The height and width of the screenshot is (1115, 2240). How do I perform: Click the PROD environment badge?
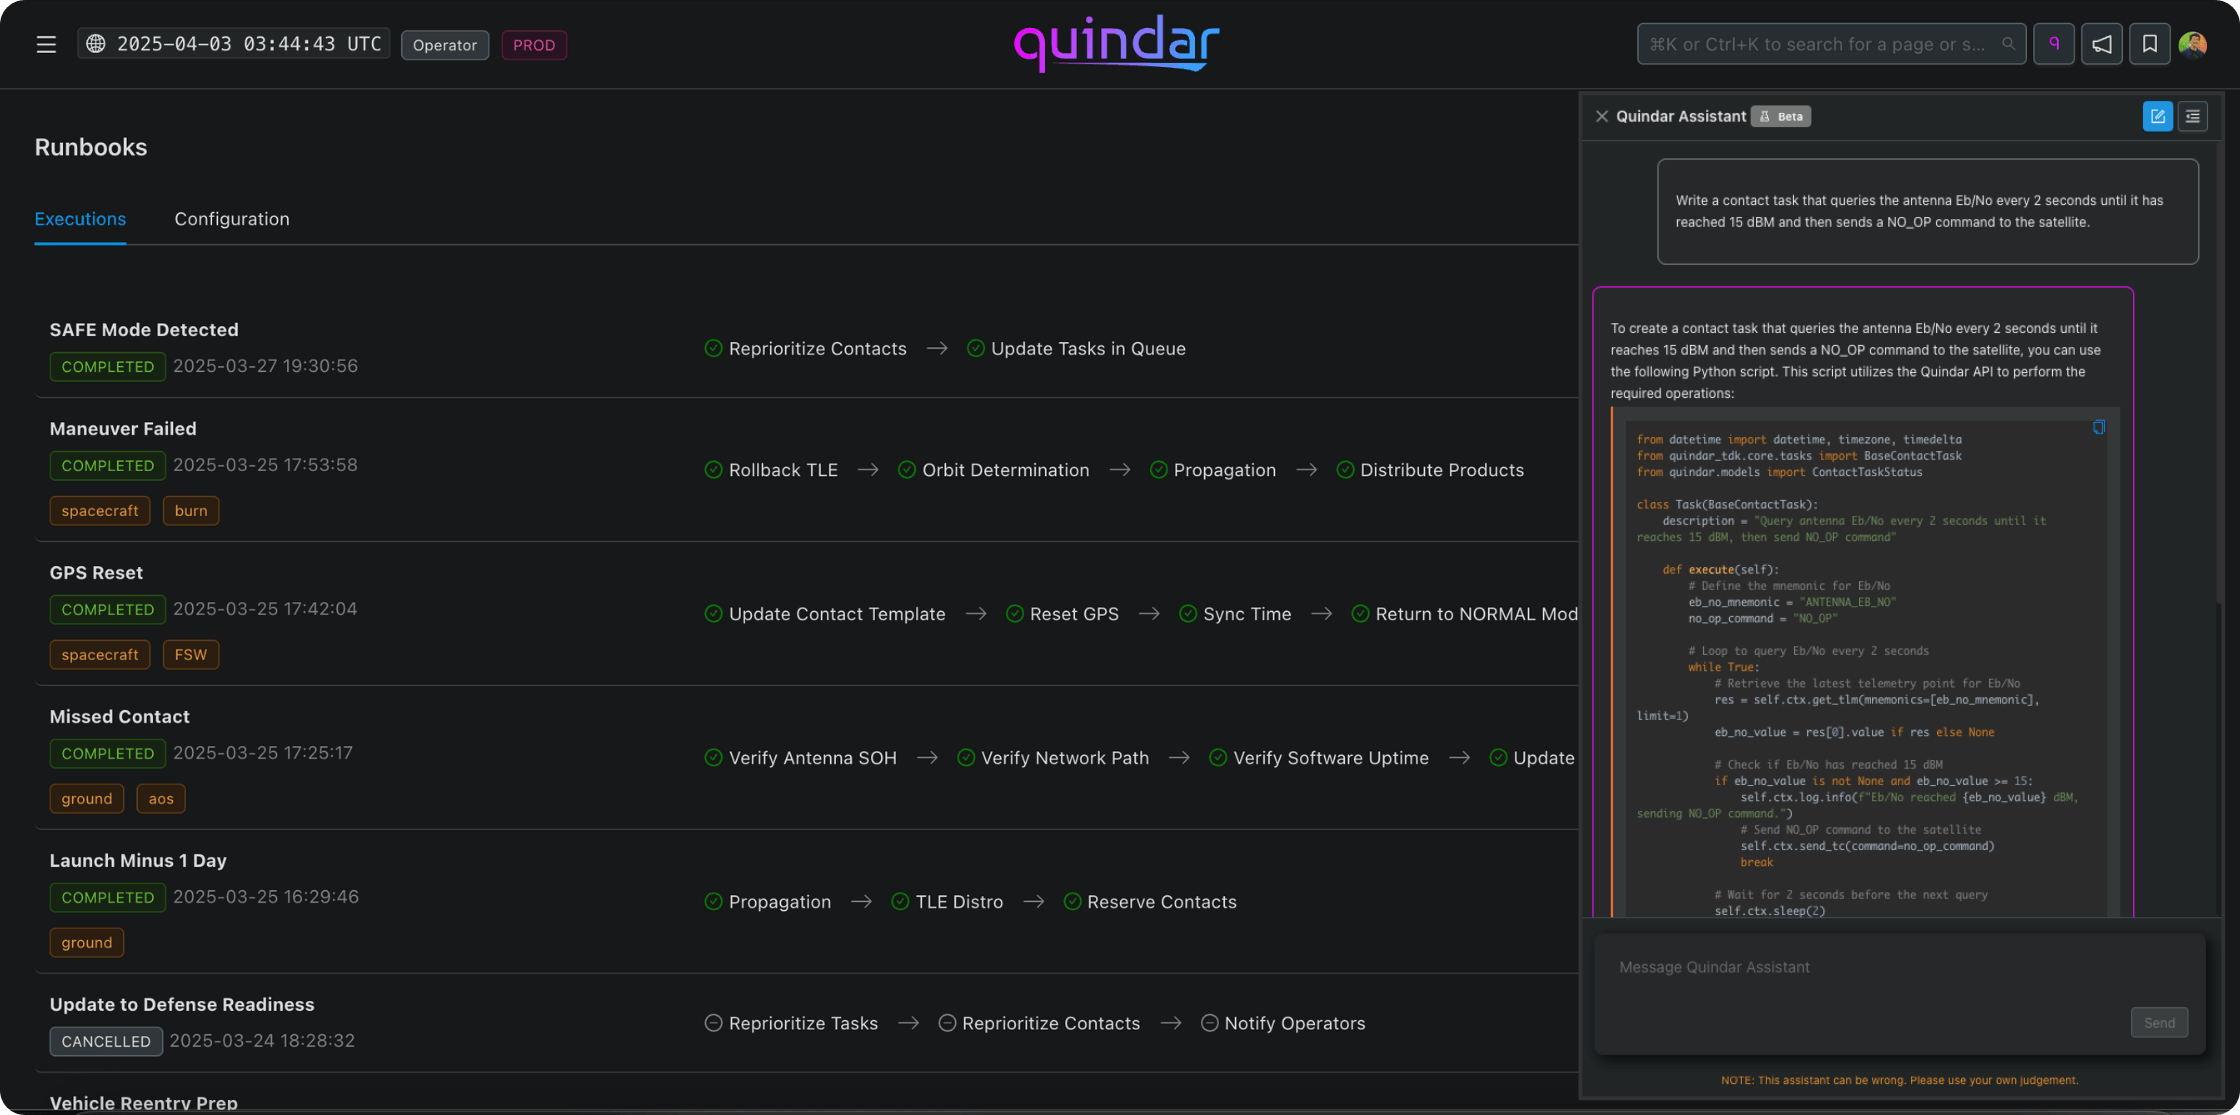click(x=533, y=45)
